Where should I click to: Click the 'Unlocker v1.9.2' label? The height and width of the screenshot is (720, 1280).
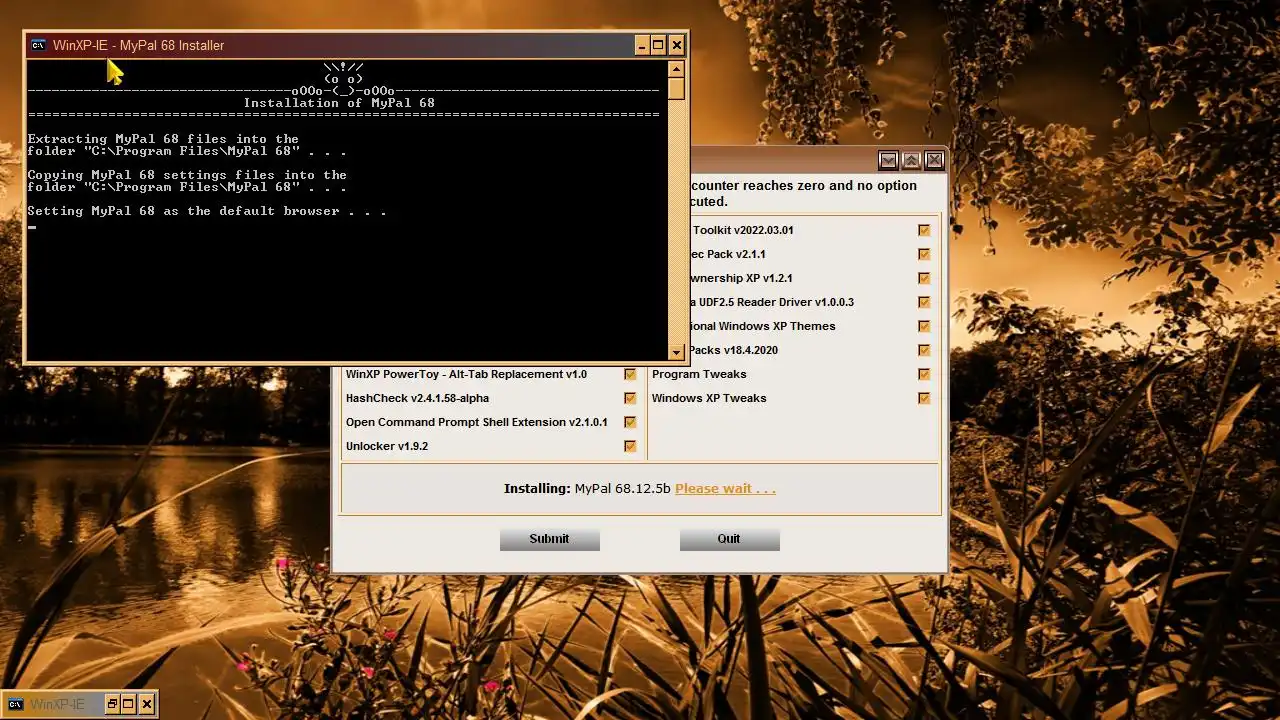coord(387,446)
